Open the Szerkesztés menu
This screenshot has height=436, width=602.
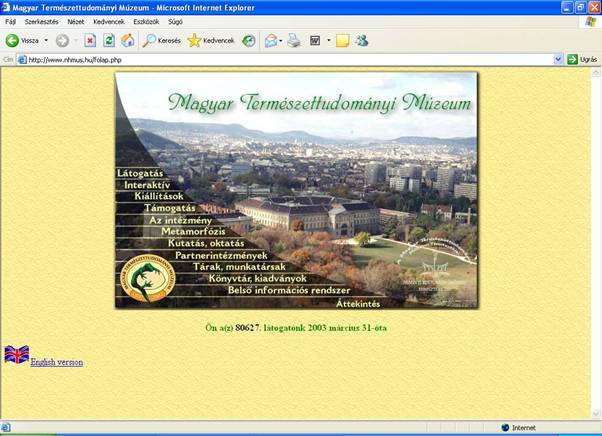40,21
